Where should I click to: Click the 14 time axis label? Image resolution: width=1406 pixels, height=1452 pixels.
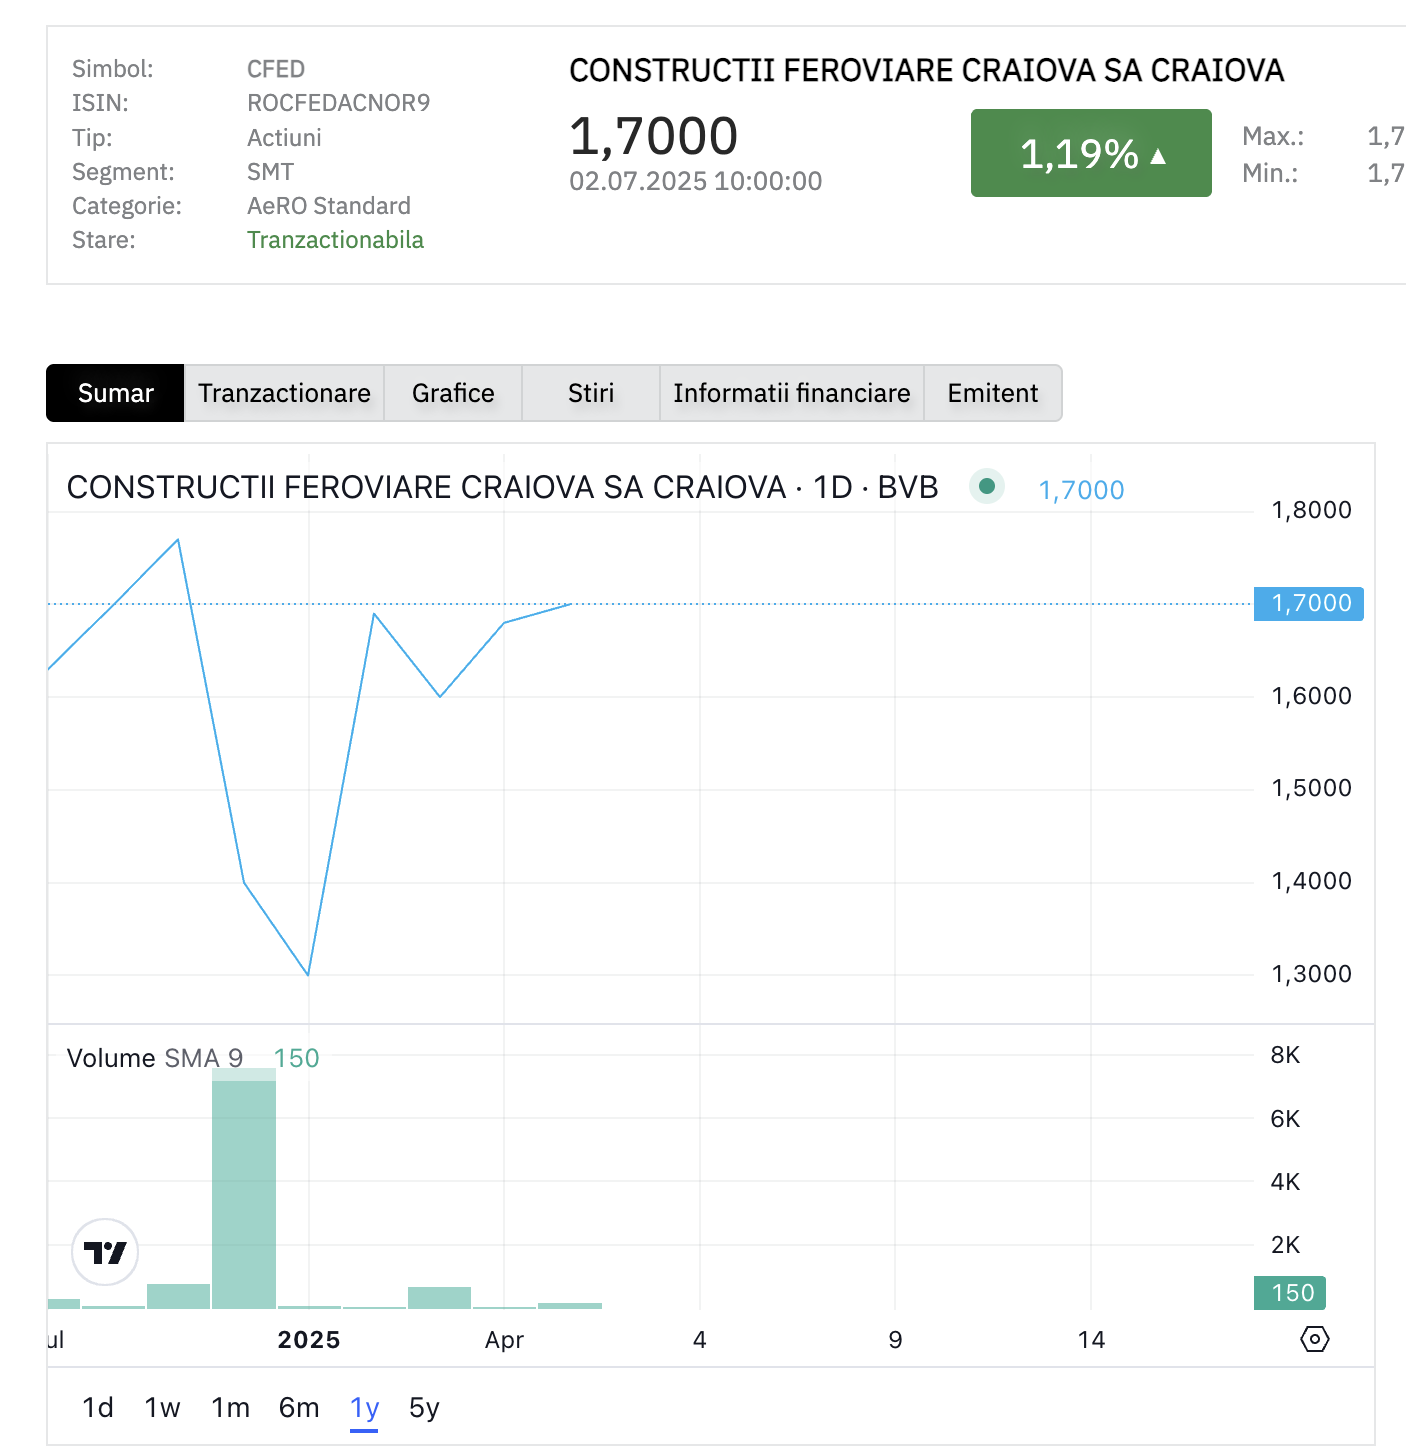pos(1091,1340)
